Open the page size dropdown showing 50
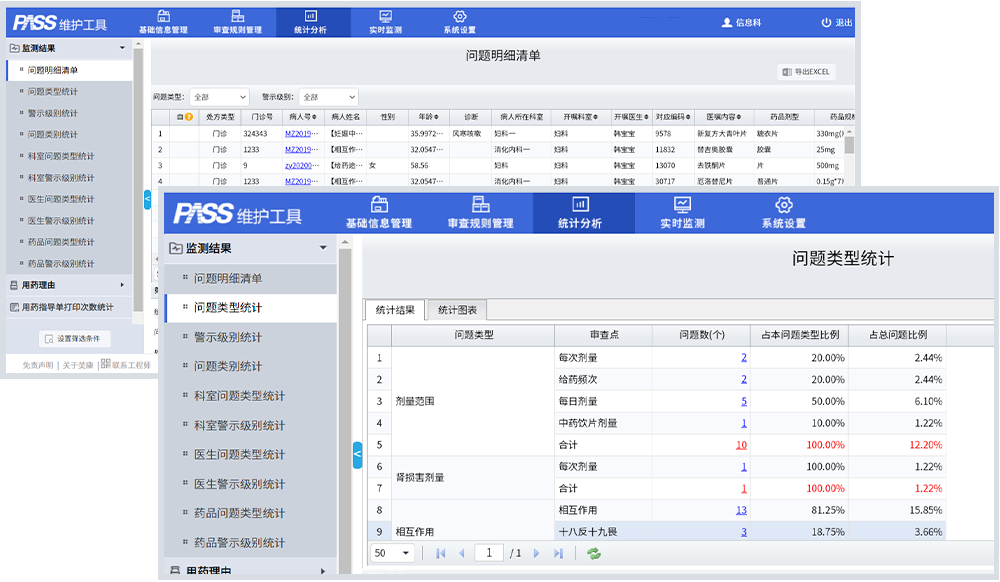1000x582 pixels. coord(392,553)
